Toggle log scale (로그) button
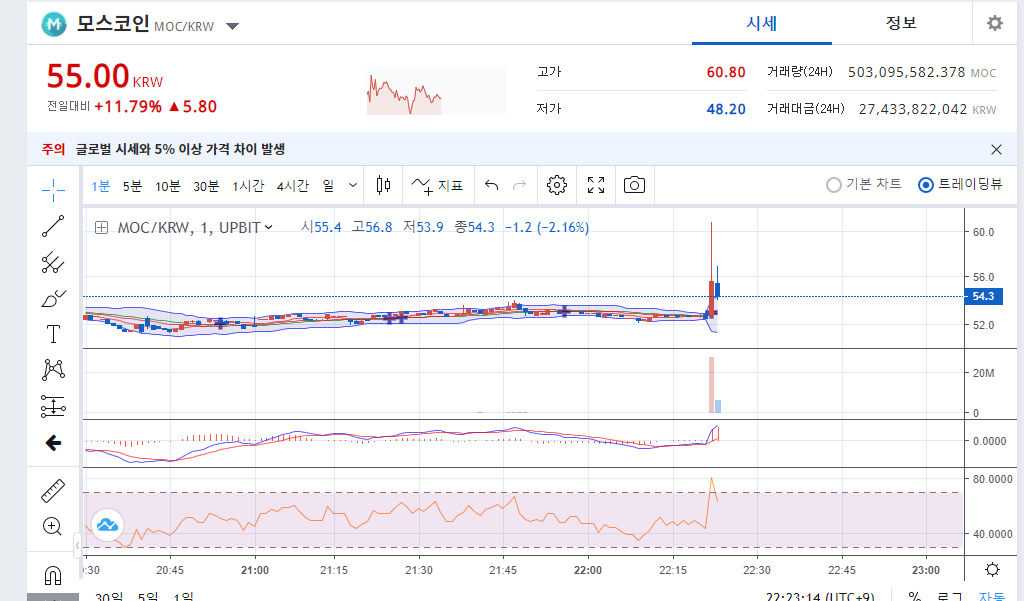Viewport: 1024px width, 601px height. point(950,596)
